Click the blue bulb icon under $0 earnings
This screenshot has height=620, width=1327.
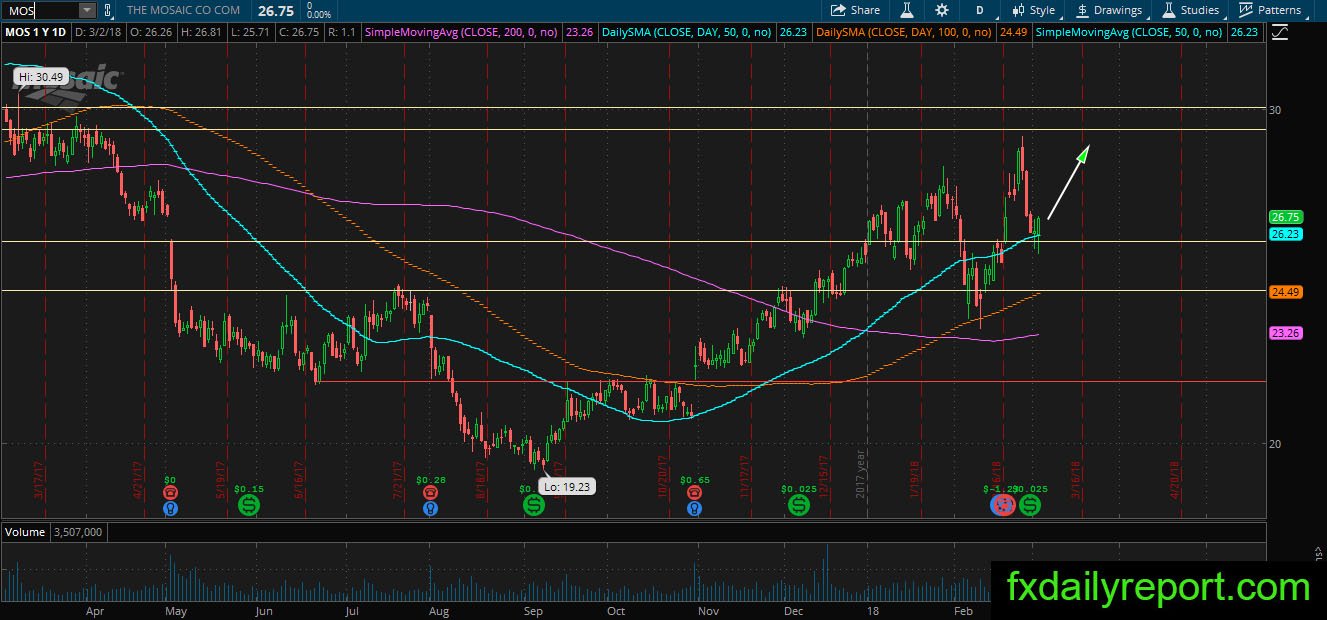170,508
